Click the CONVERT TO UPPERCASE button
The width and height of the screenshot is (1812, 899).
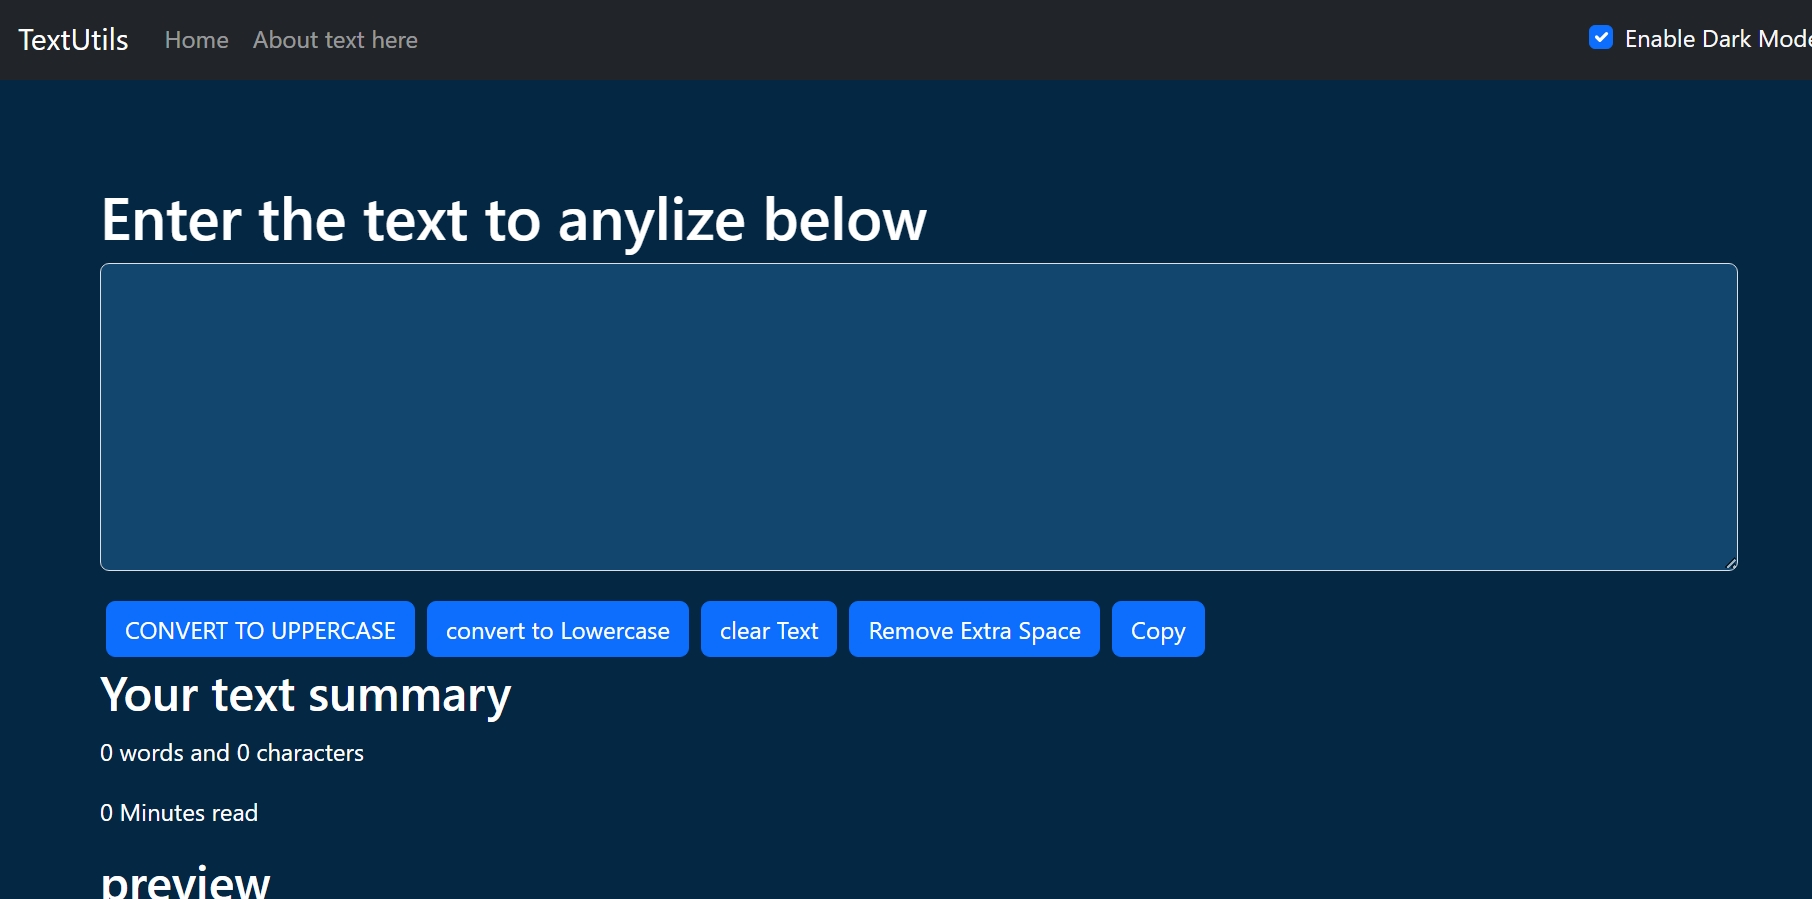[259, 629]
